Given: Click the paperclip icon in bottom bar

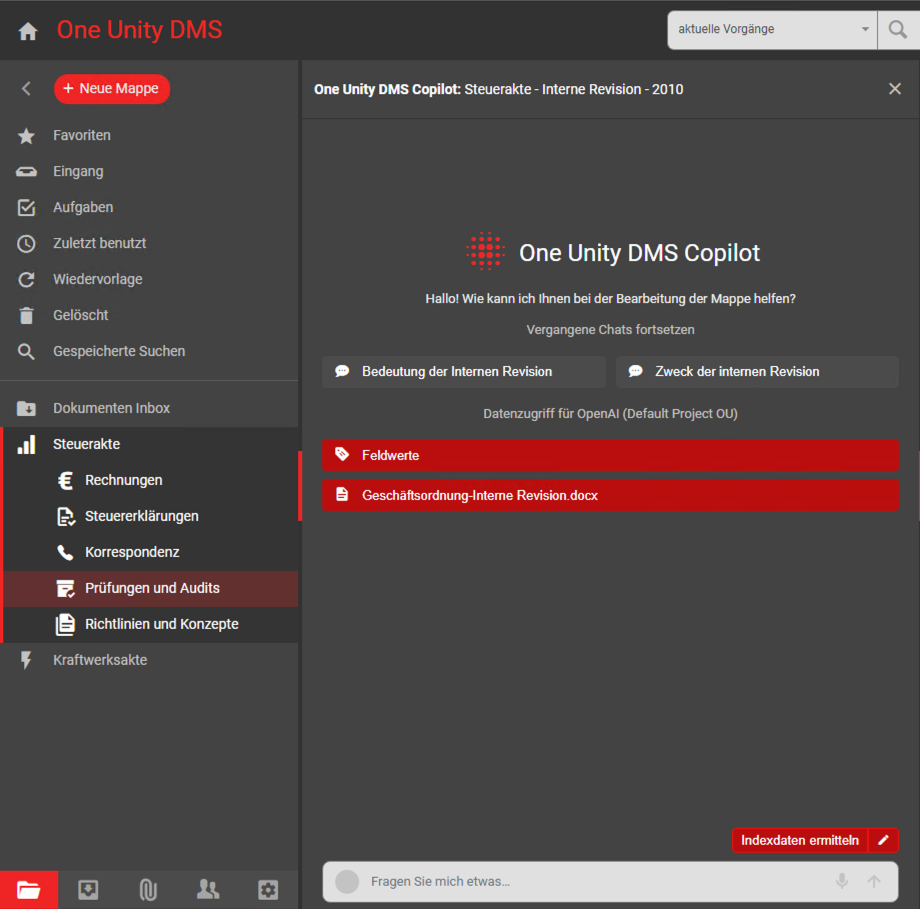Looking at the screenshot, I should pos(148,890).
